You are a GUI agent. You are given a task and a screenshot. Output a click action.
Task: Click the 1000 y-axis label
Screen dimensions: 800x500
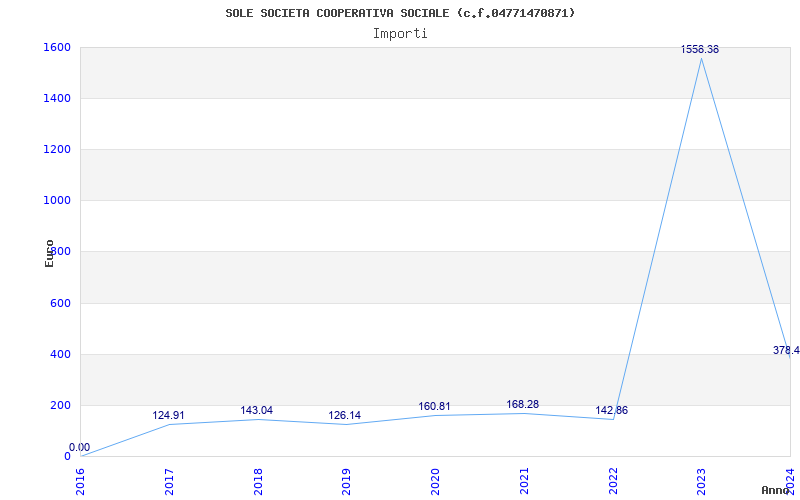click(57, 201)
